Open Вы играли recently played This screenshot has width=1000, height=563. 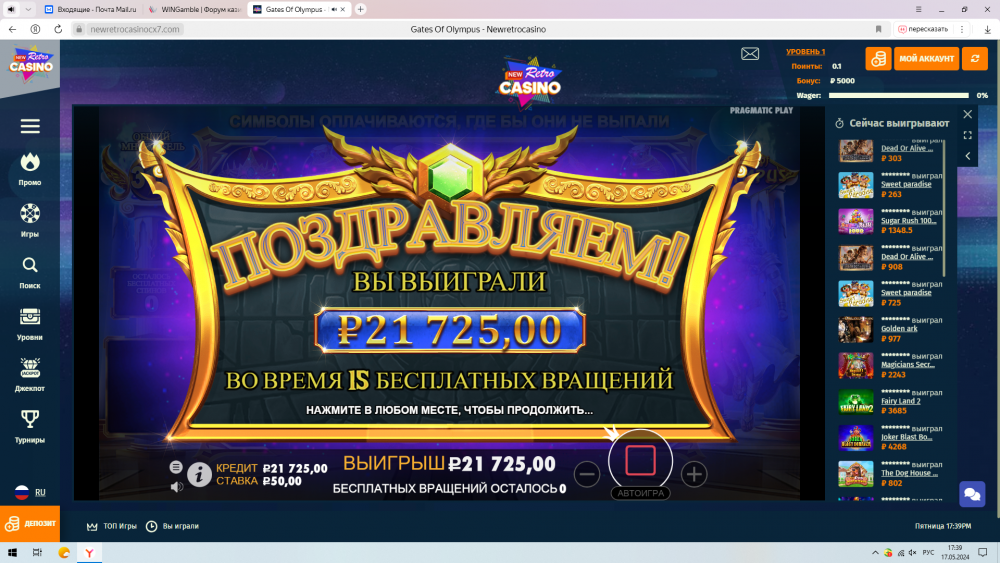(x=172, y=526)
